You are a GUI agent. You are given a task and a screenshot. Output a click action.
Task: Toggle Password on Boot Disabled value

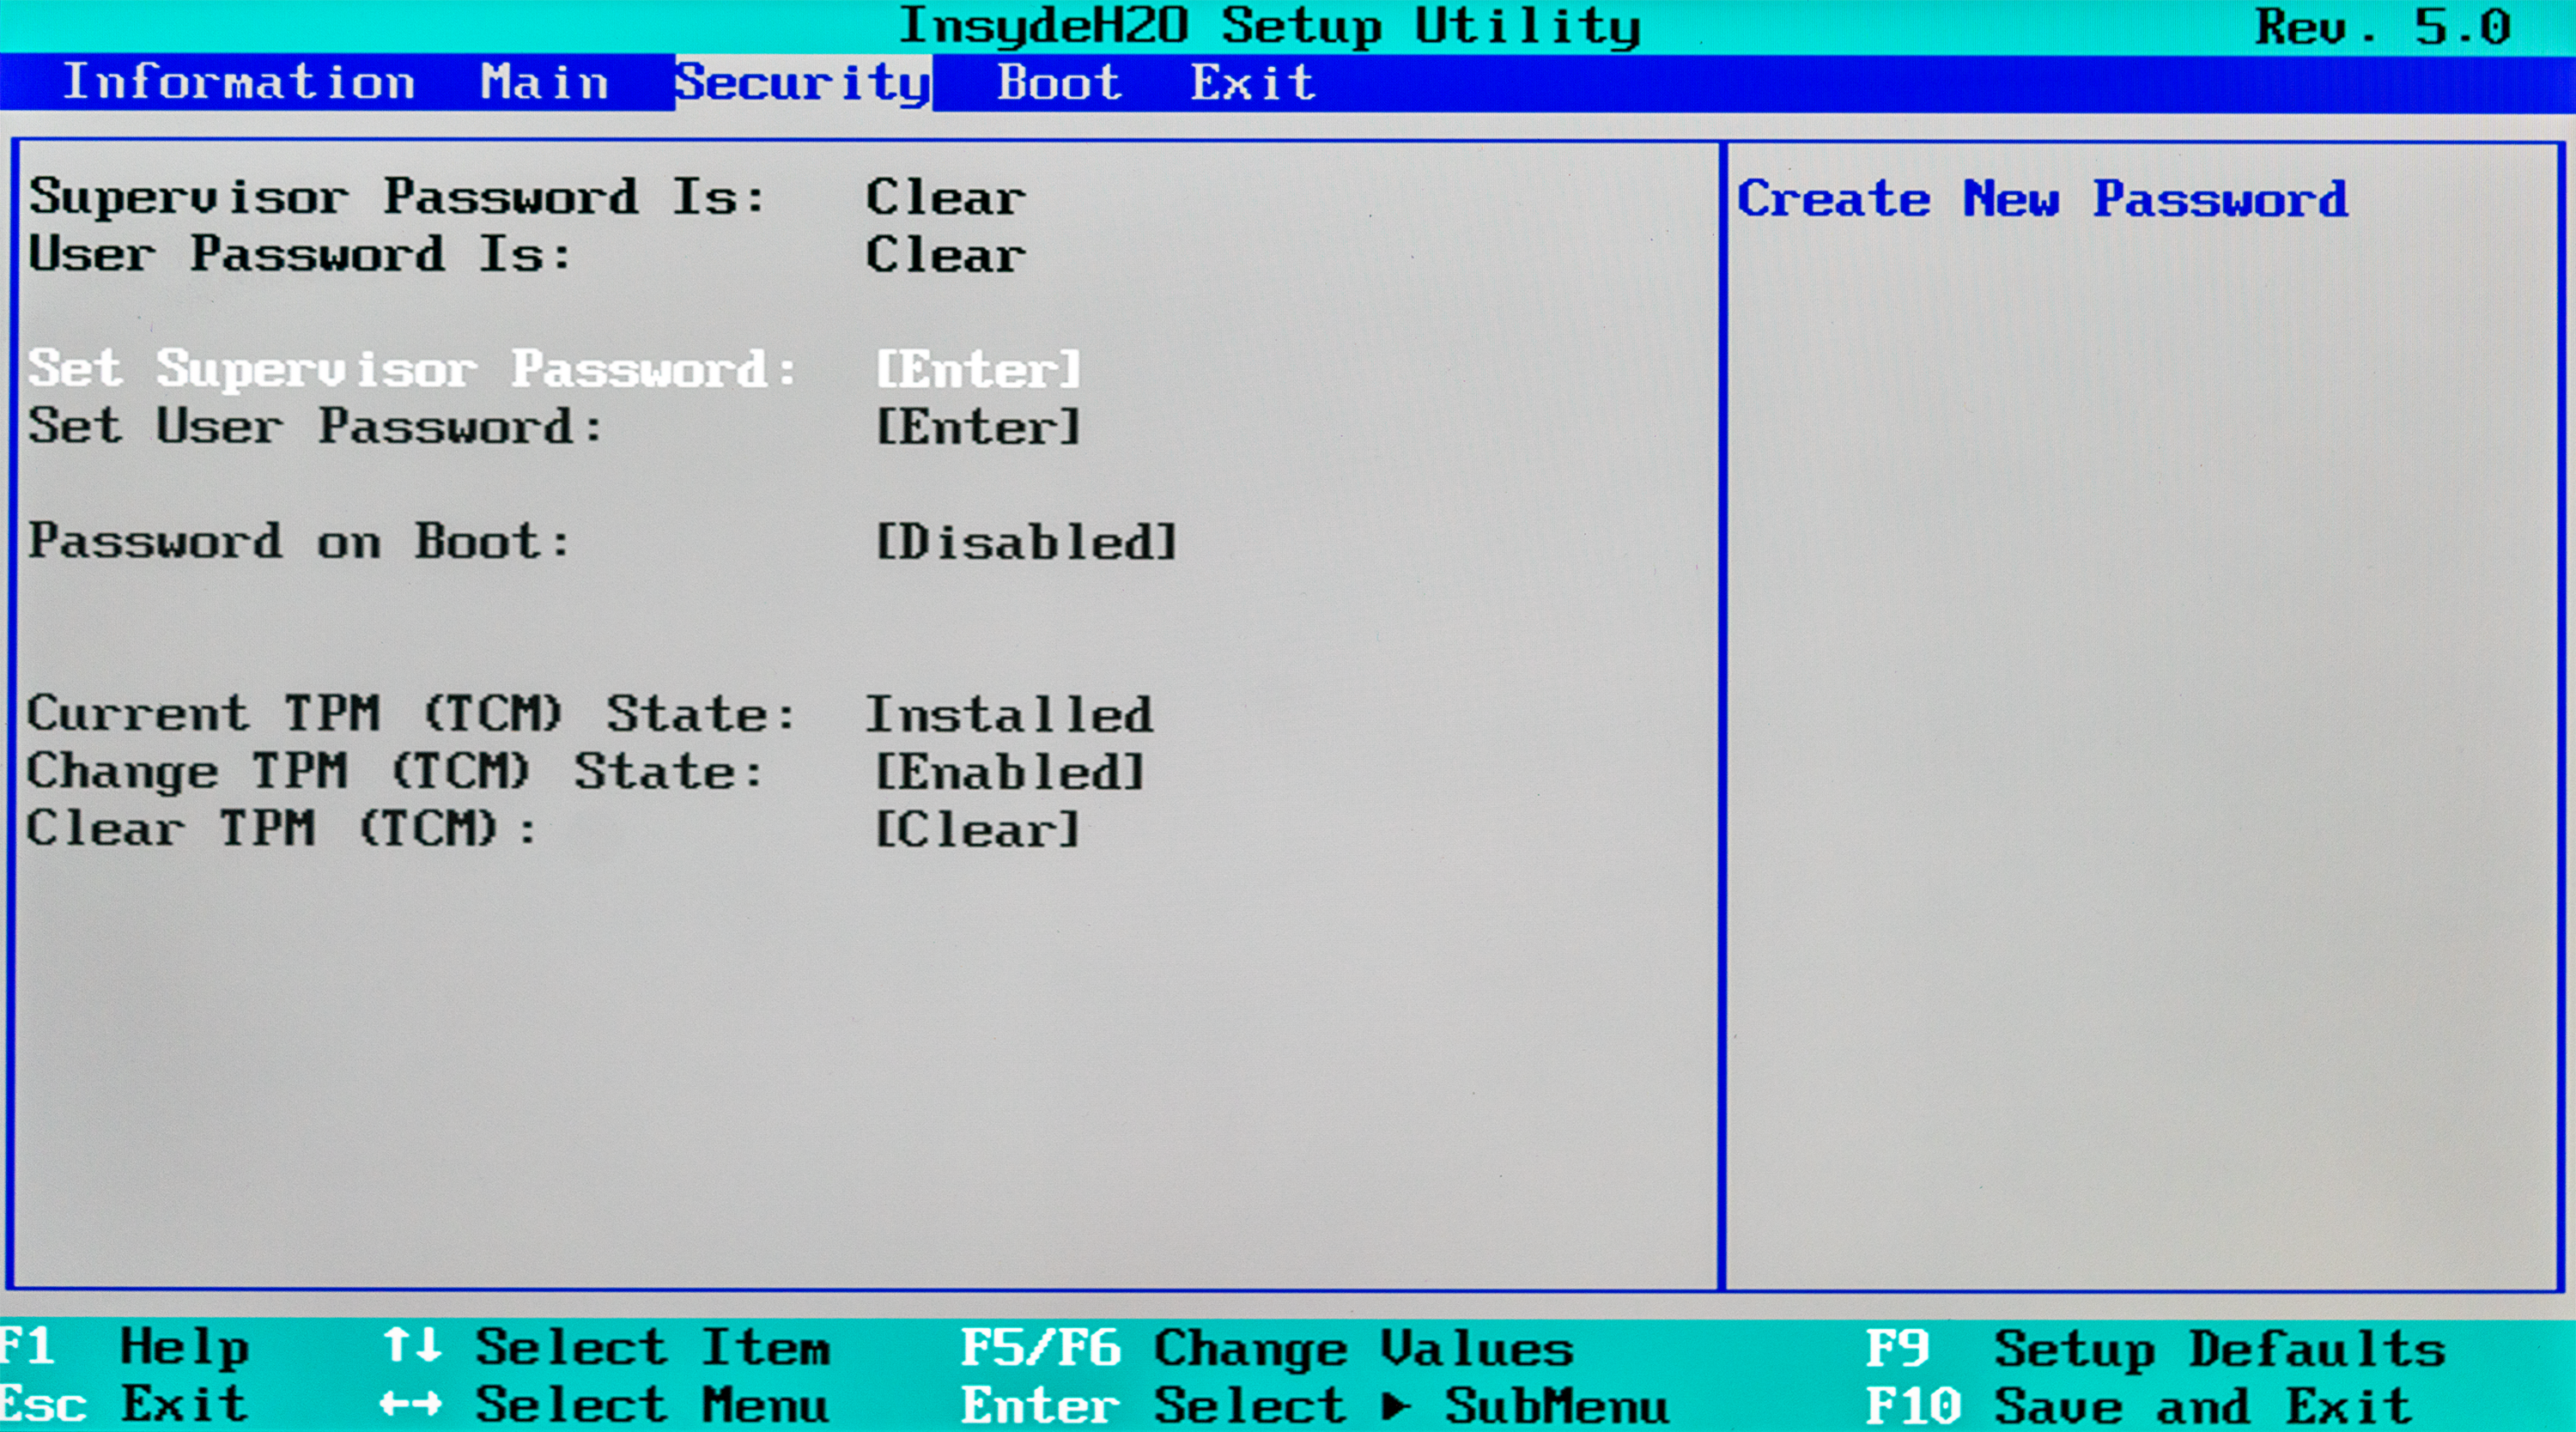[x=1025, y=542]
